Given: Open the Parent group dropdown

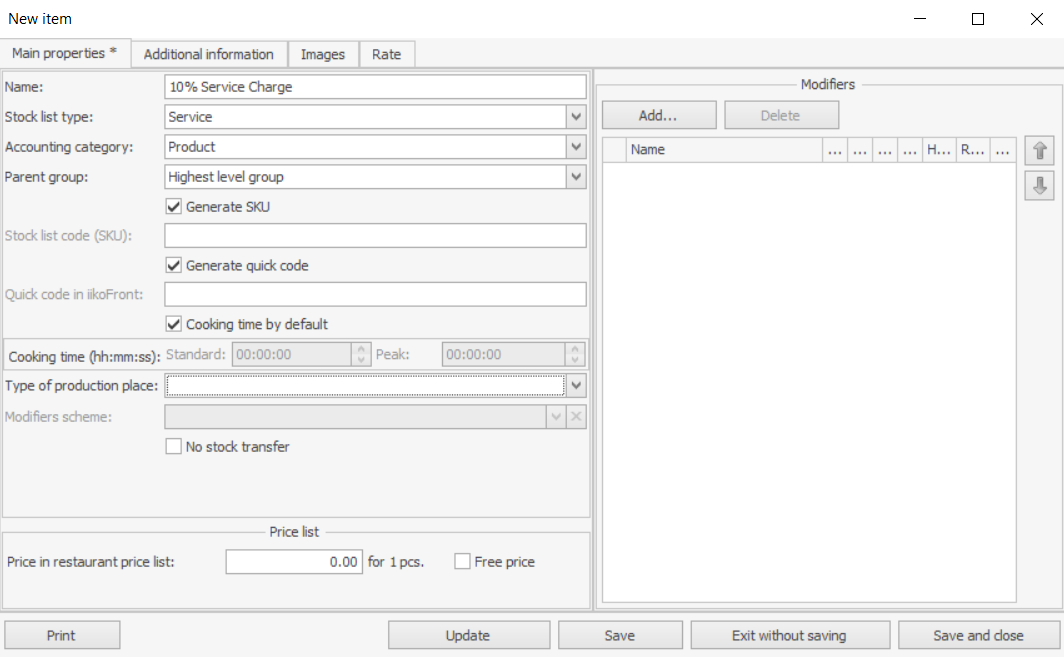Looking at the screenshot, I should click(x=576, y=177).
